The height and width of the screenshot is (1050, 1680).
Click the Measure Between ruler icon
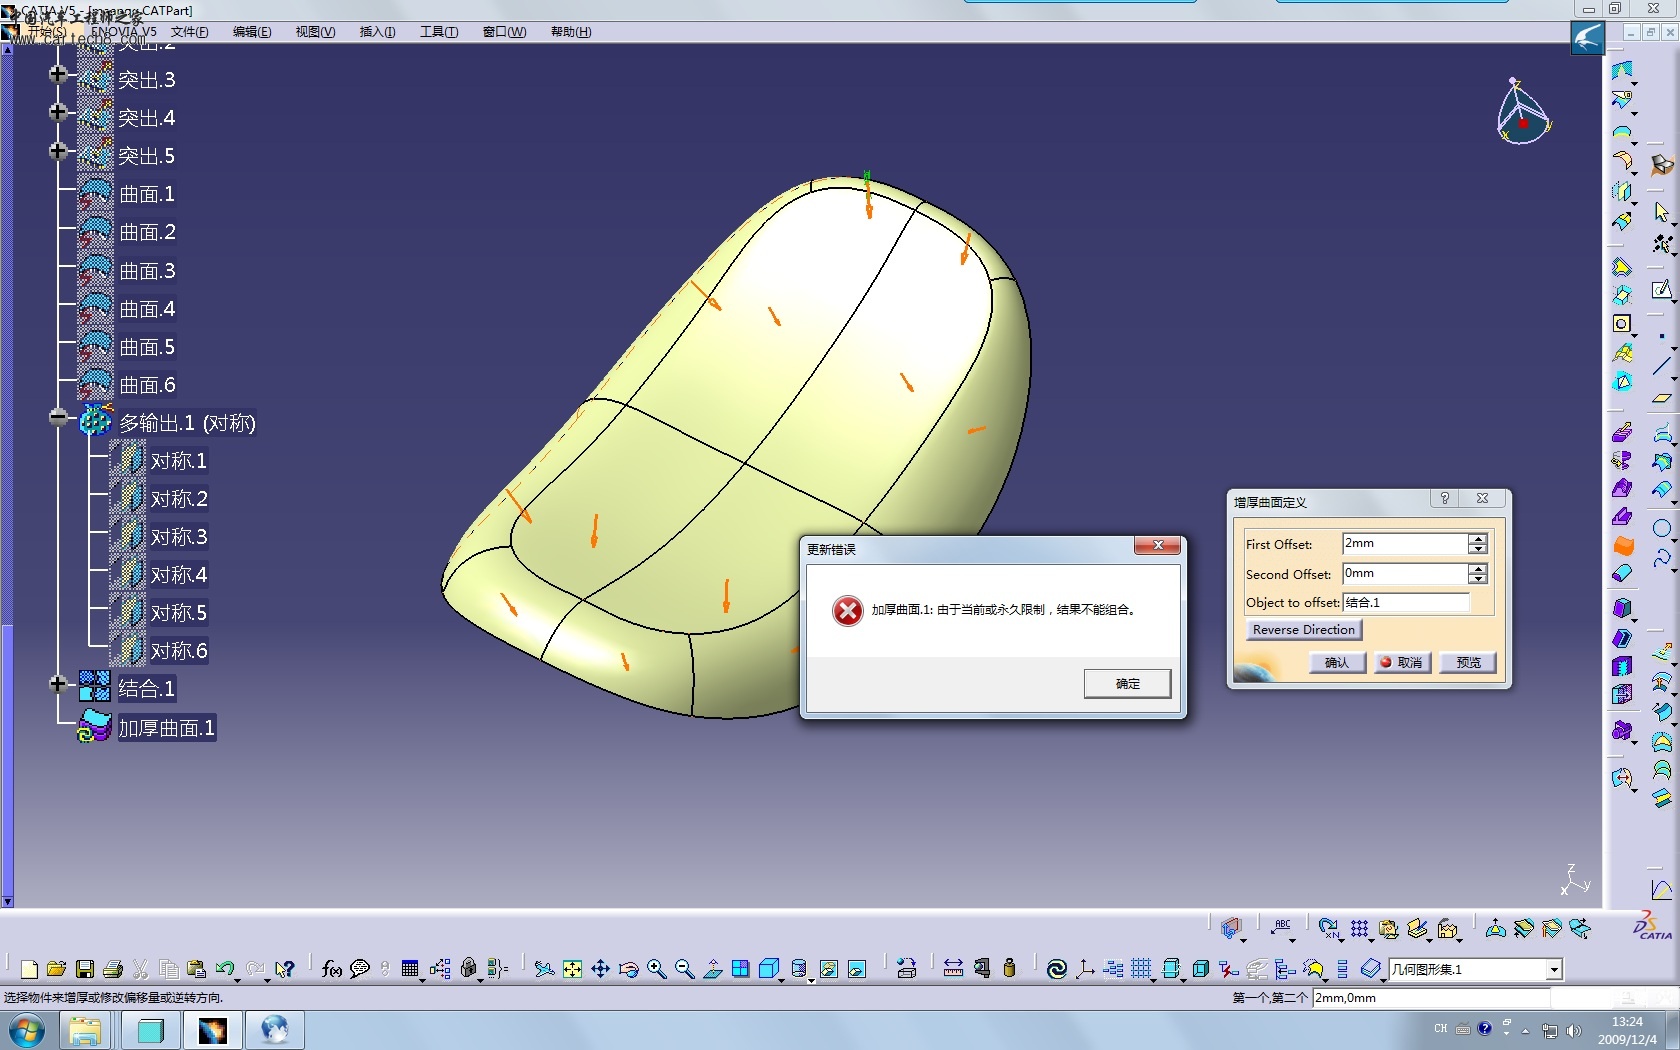(953, 969)
